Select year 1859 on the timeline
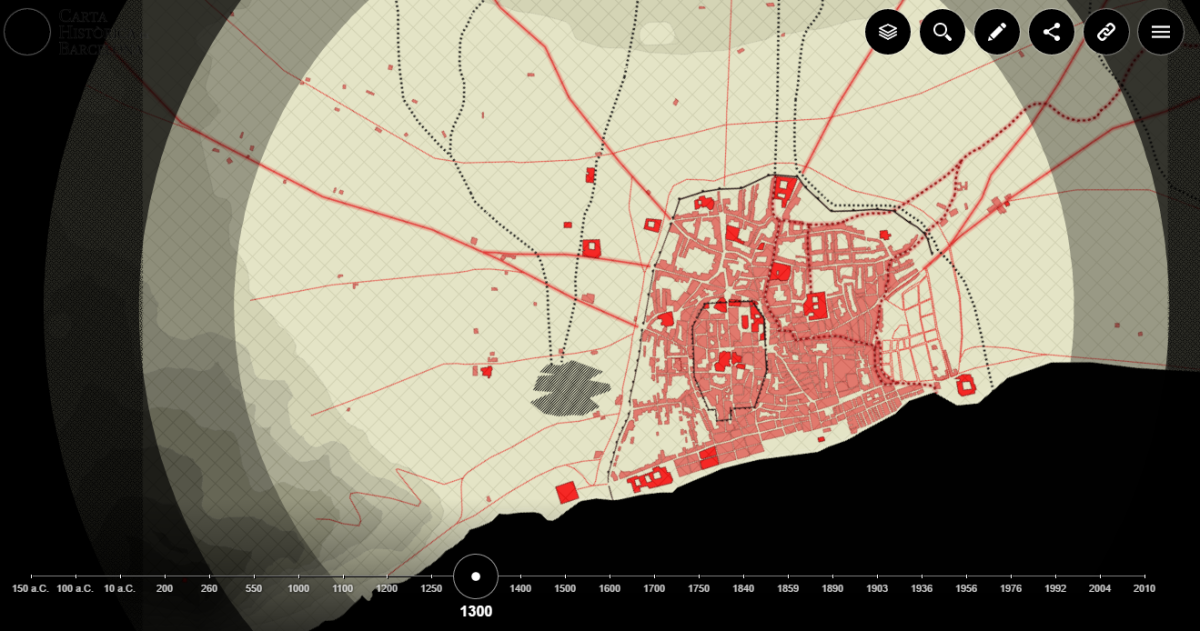The image size is (1200, 631). pos(788,588)
